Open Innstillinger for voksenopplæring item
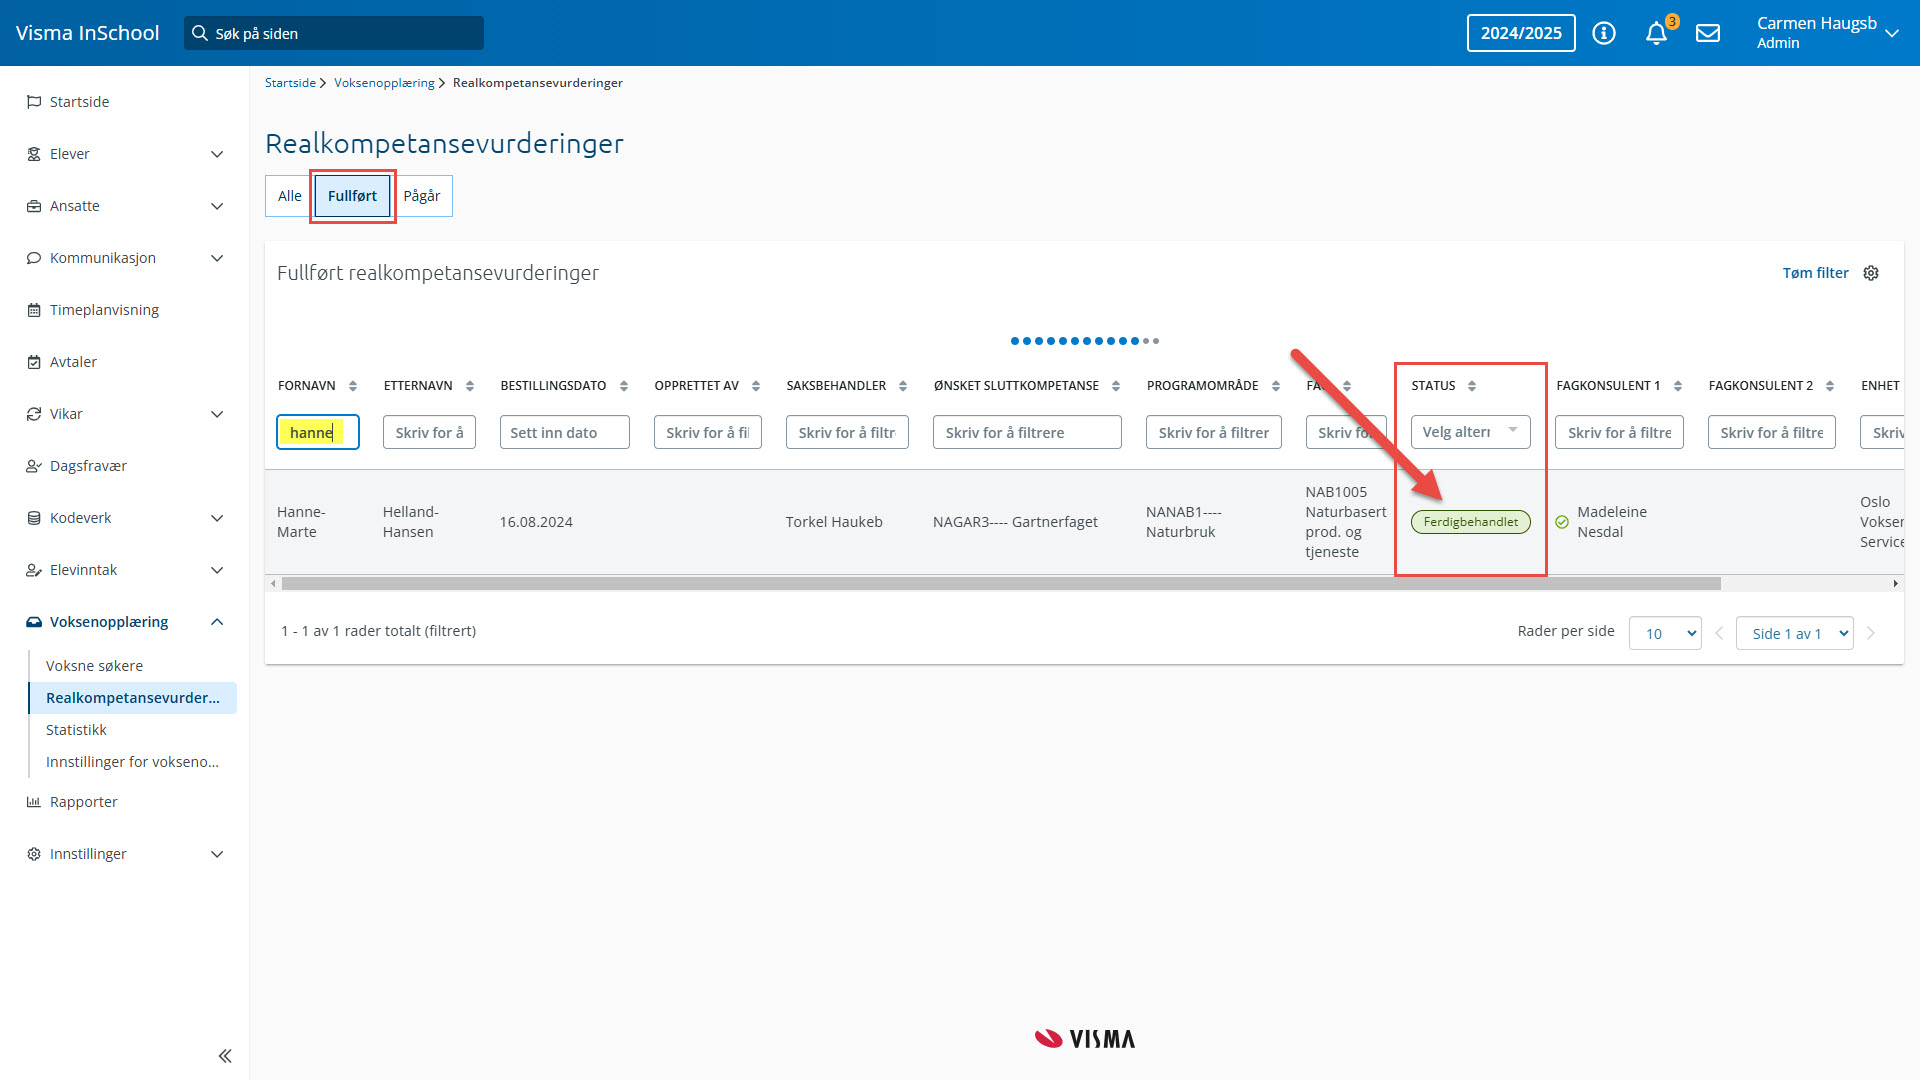The image size is (1920, 1080). coord(132,762)
